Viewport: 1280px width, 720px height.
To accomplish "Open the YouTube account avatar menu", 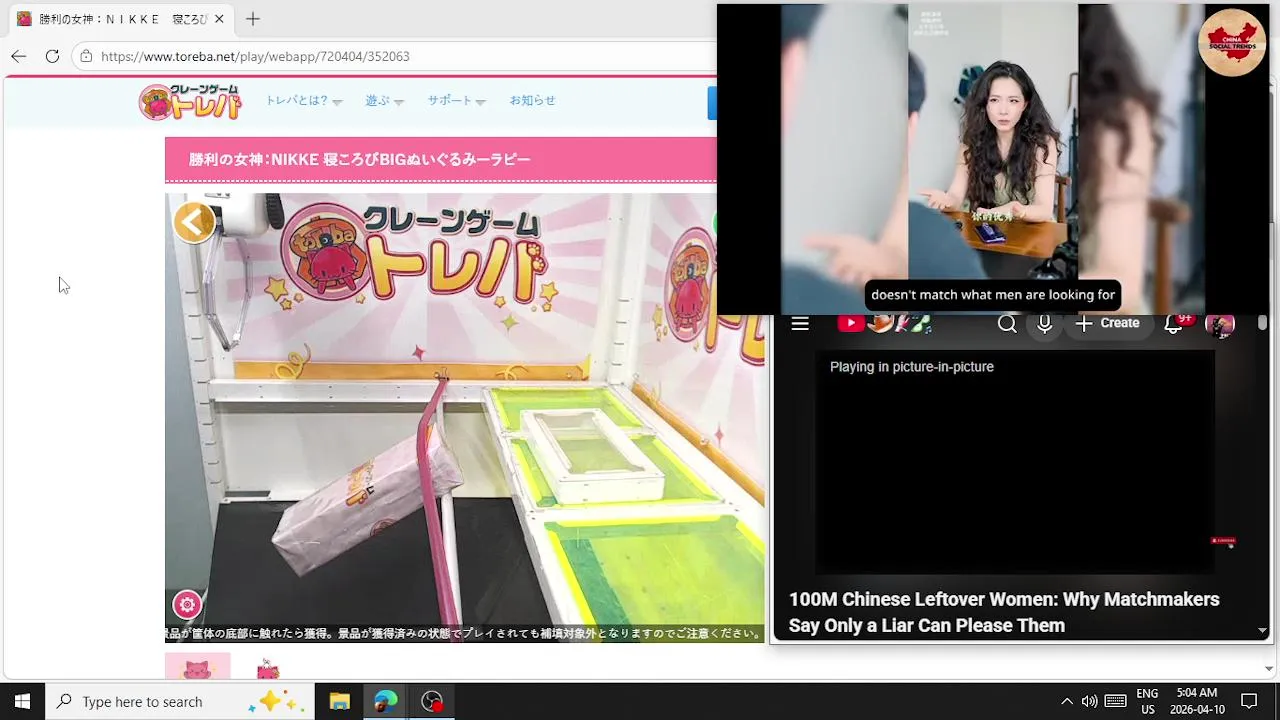I will tap(1220, 324).
